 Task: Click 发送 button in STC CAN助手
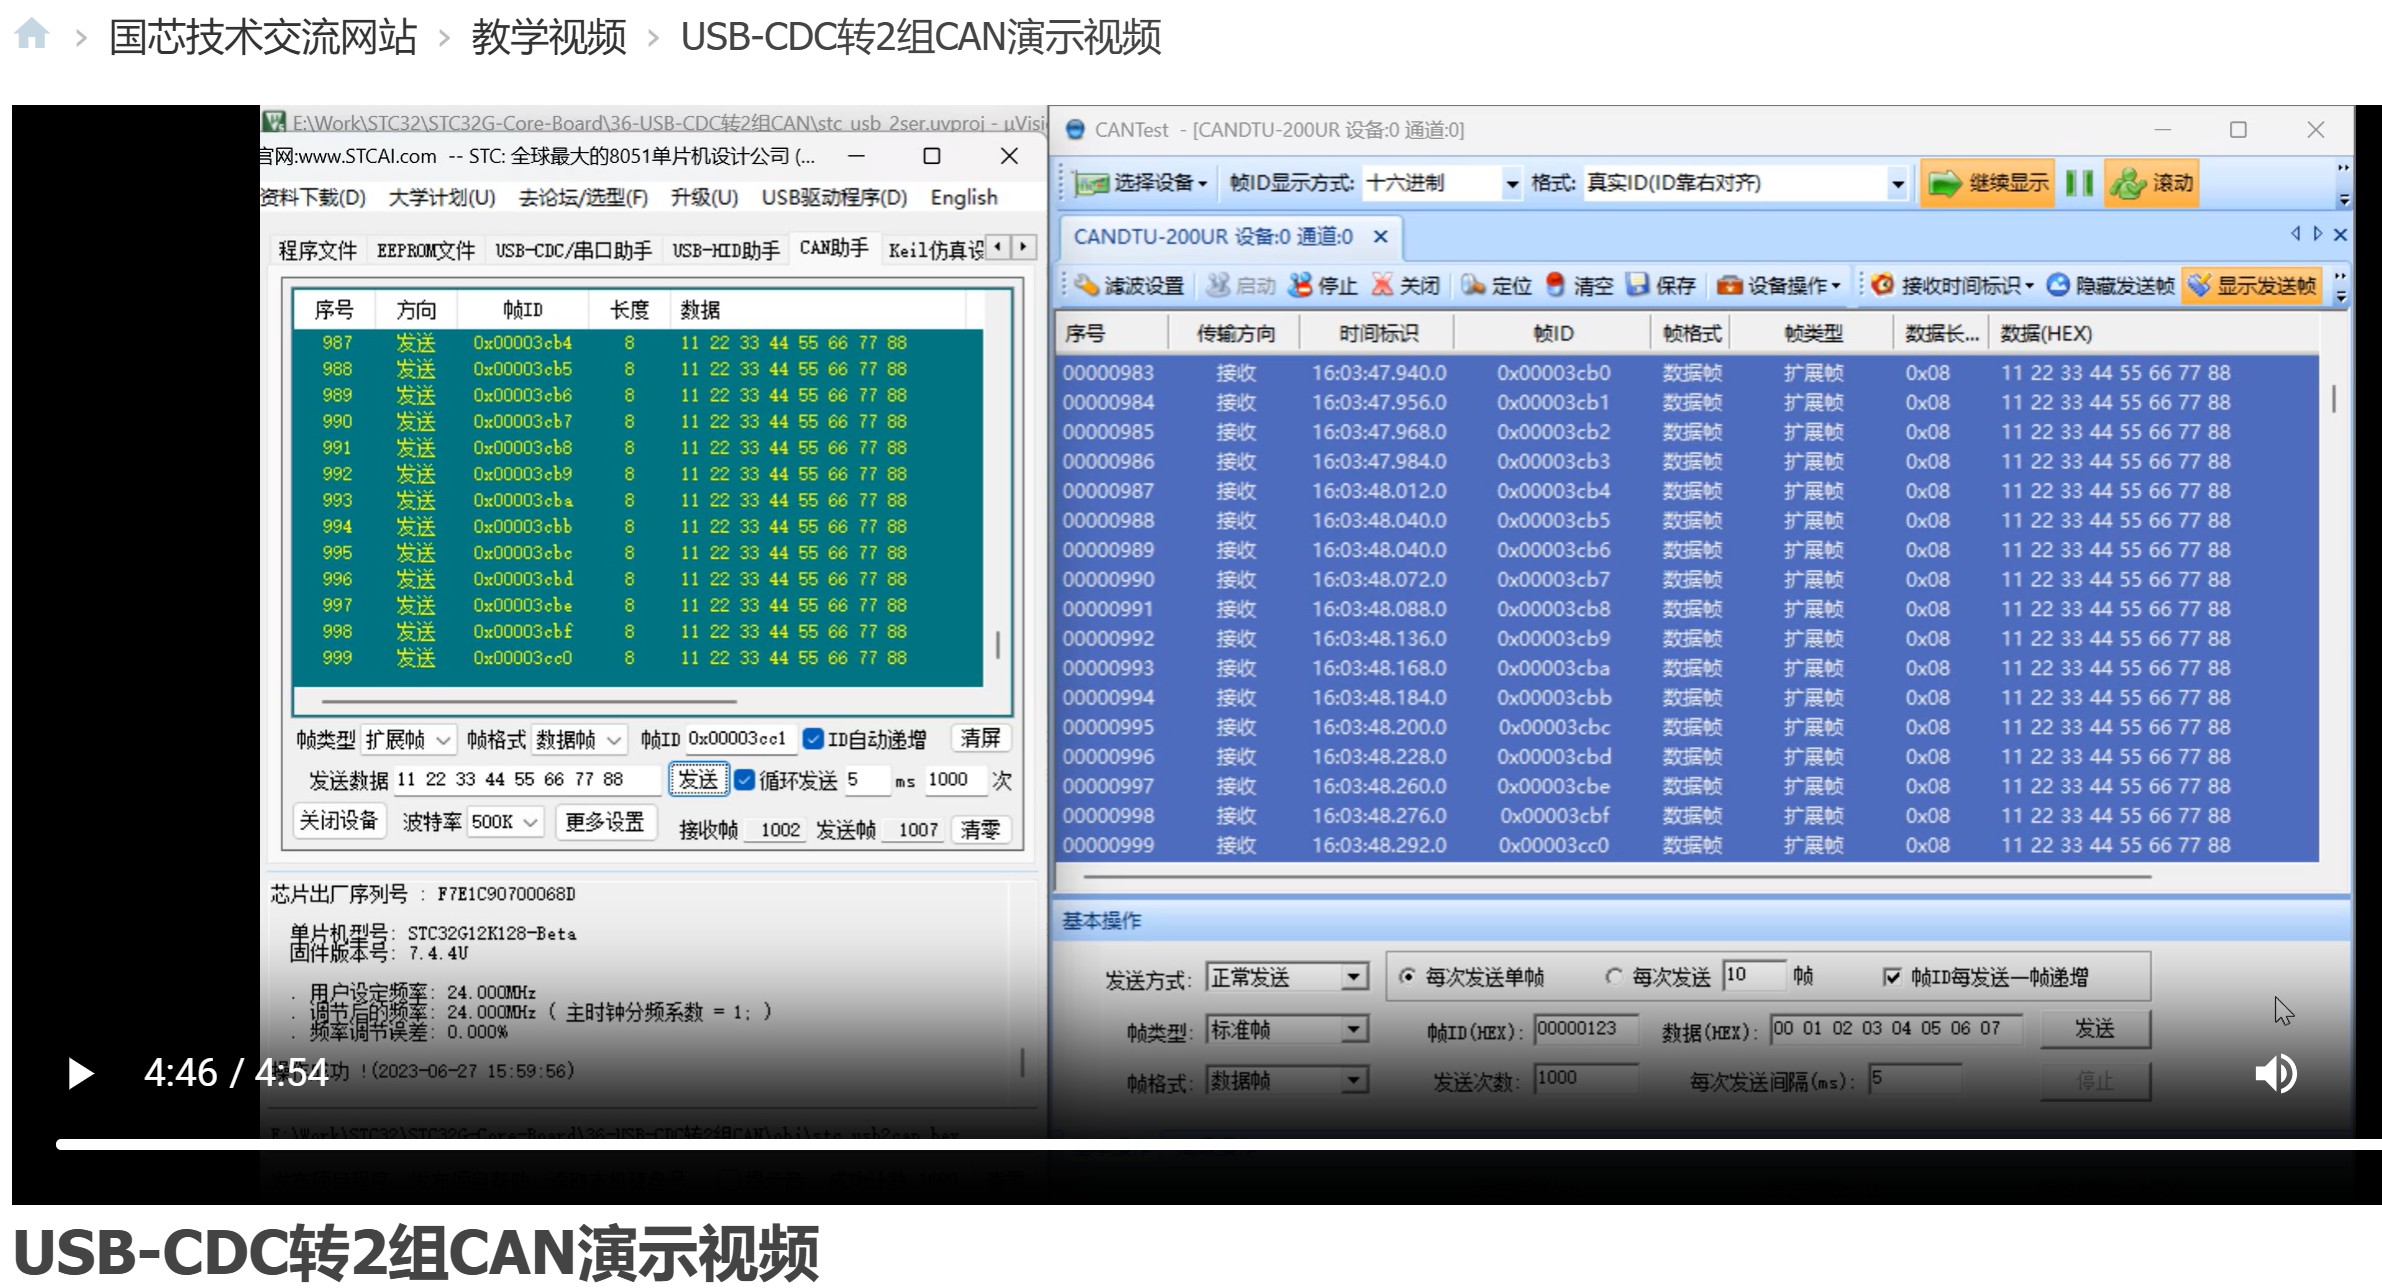pyautogui.click(x=698, y=780)
